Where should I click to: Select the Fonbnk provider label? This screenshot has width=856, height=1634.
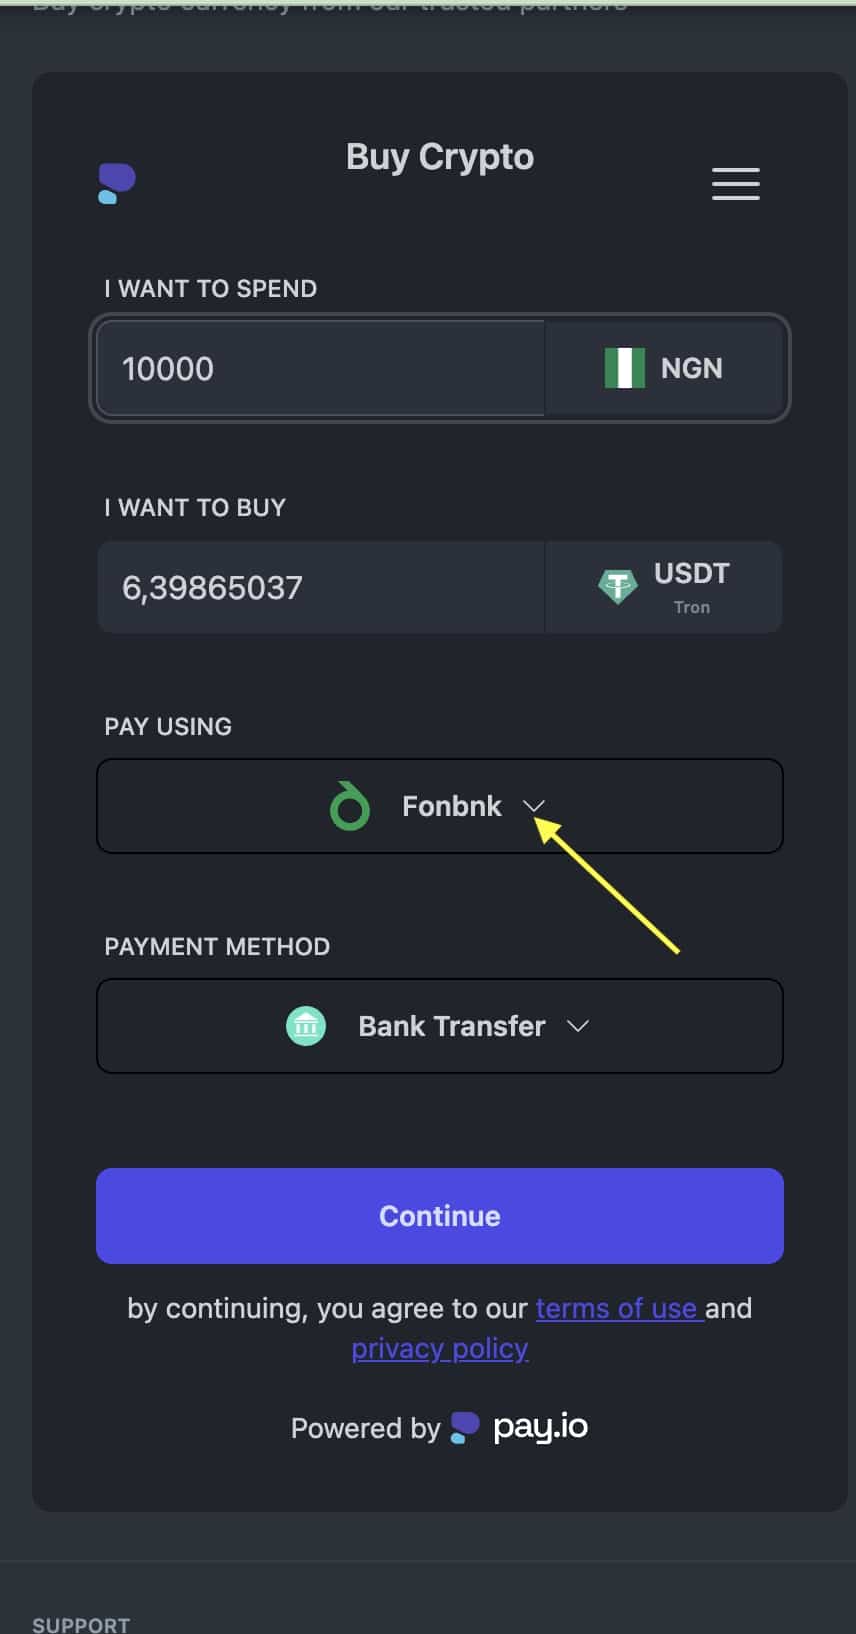click(452, 806)
